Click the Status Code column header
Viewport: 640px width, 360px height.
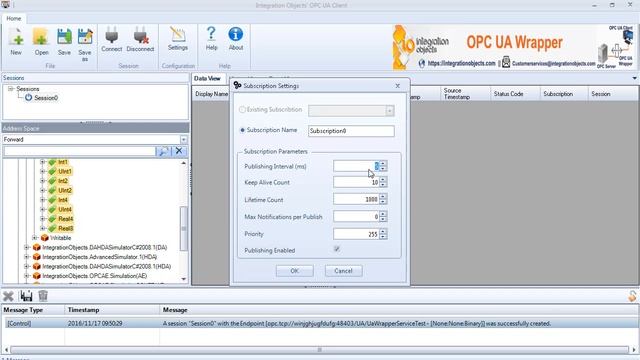[515, 94]
